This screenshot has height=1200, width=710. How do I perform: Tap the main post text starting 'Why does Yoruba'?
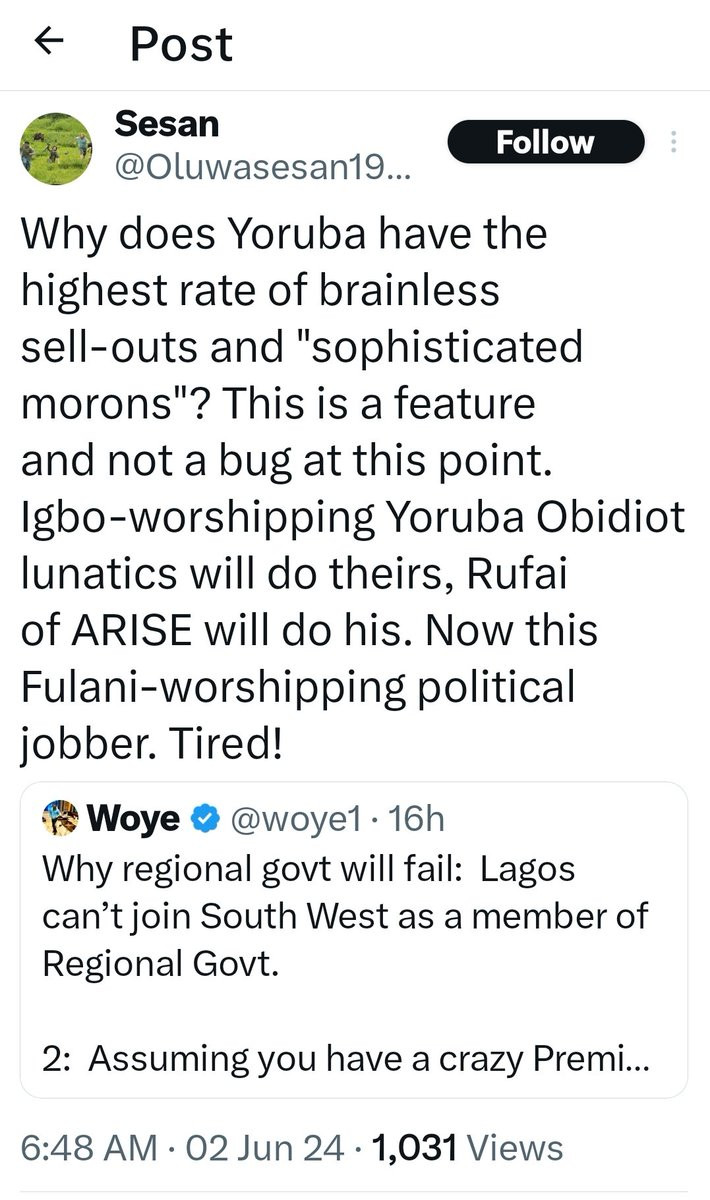284,235
